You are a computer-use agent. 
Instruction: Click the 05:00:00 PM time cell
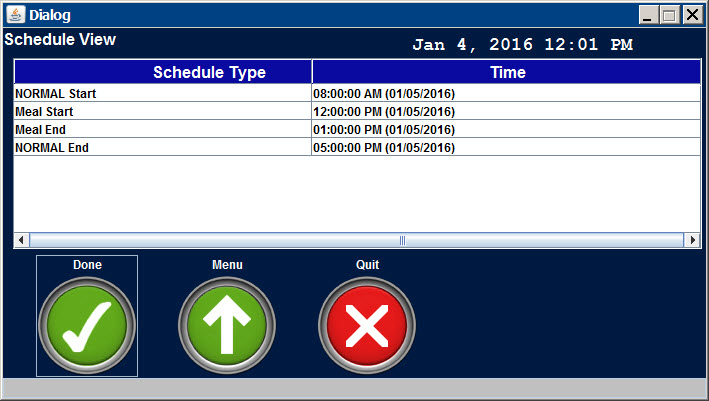click(x=505, y=147)
